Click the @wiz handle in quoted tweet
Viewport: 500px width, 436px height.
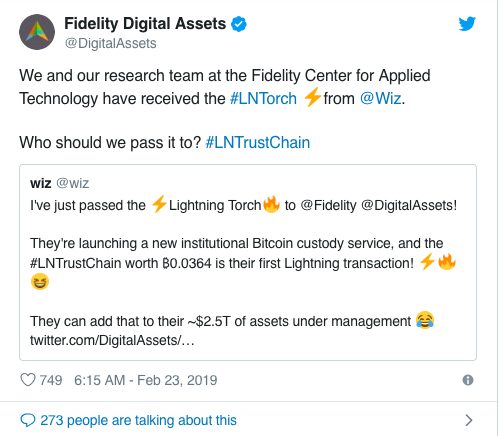(72, 183)
